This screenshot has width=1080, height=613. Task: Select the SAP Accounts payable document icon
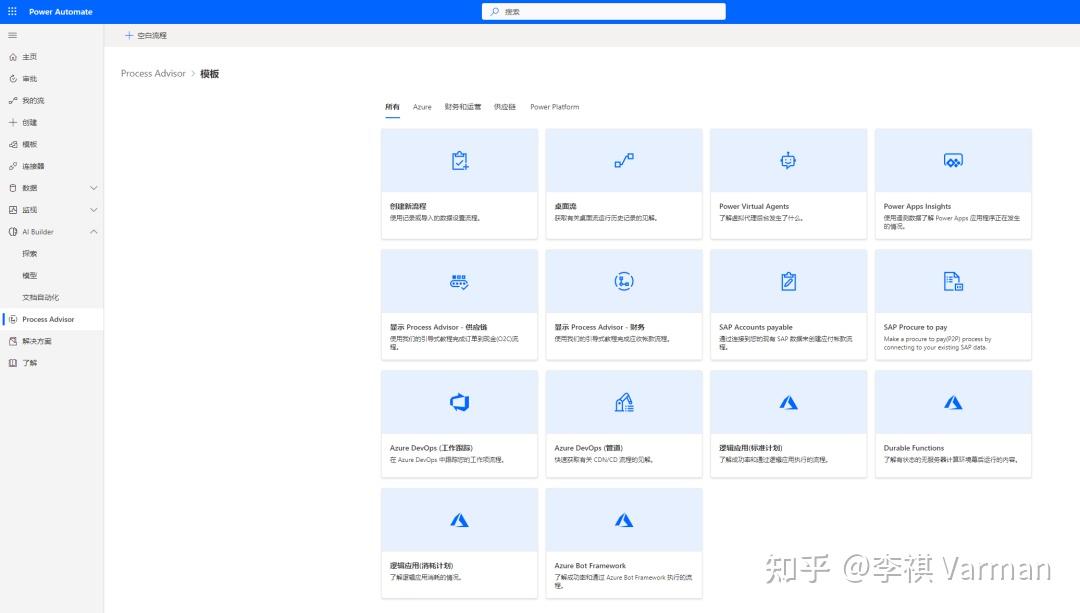(x=788, y=280)
